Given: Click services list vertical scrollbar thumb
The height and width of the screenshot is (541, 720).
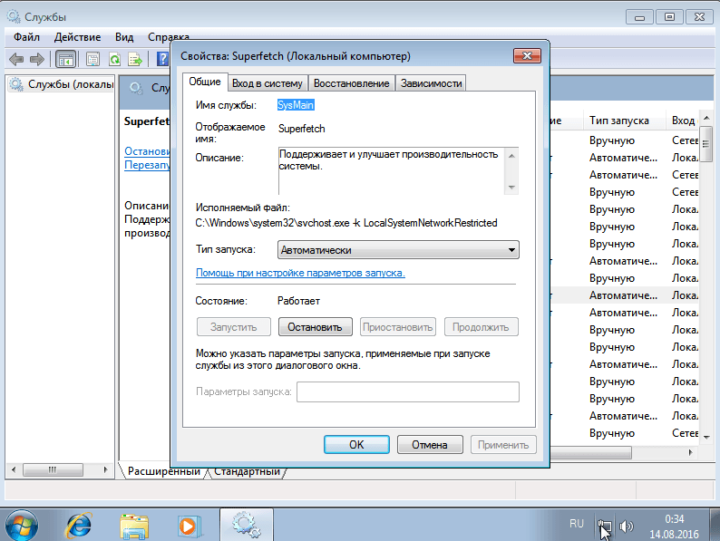Looking at the screenshot, I should [706, 143].
